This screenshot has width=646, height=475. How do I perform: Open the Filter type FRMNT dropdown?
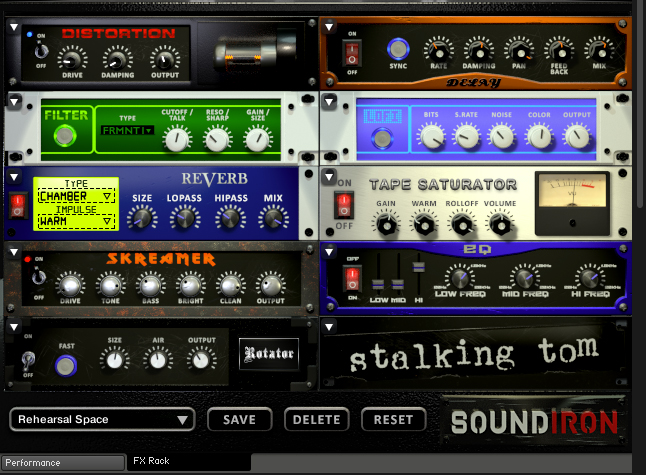coord(126,130)
